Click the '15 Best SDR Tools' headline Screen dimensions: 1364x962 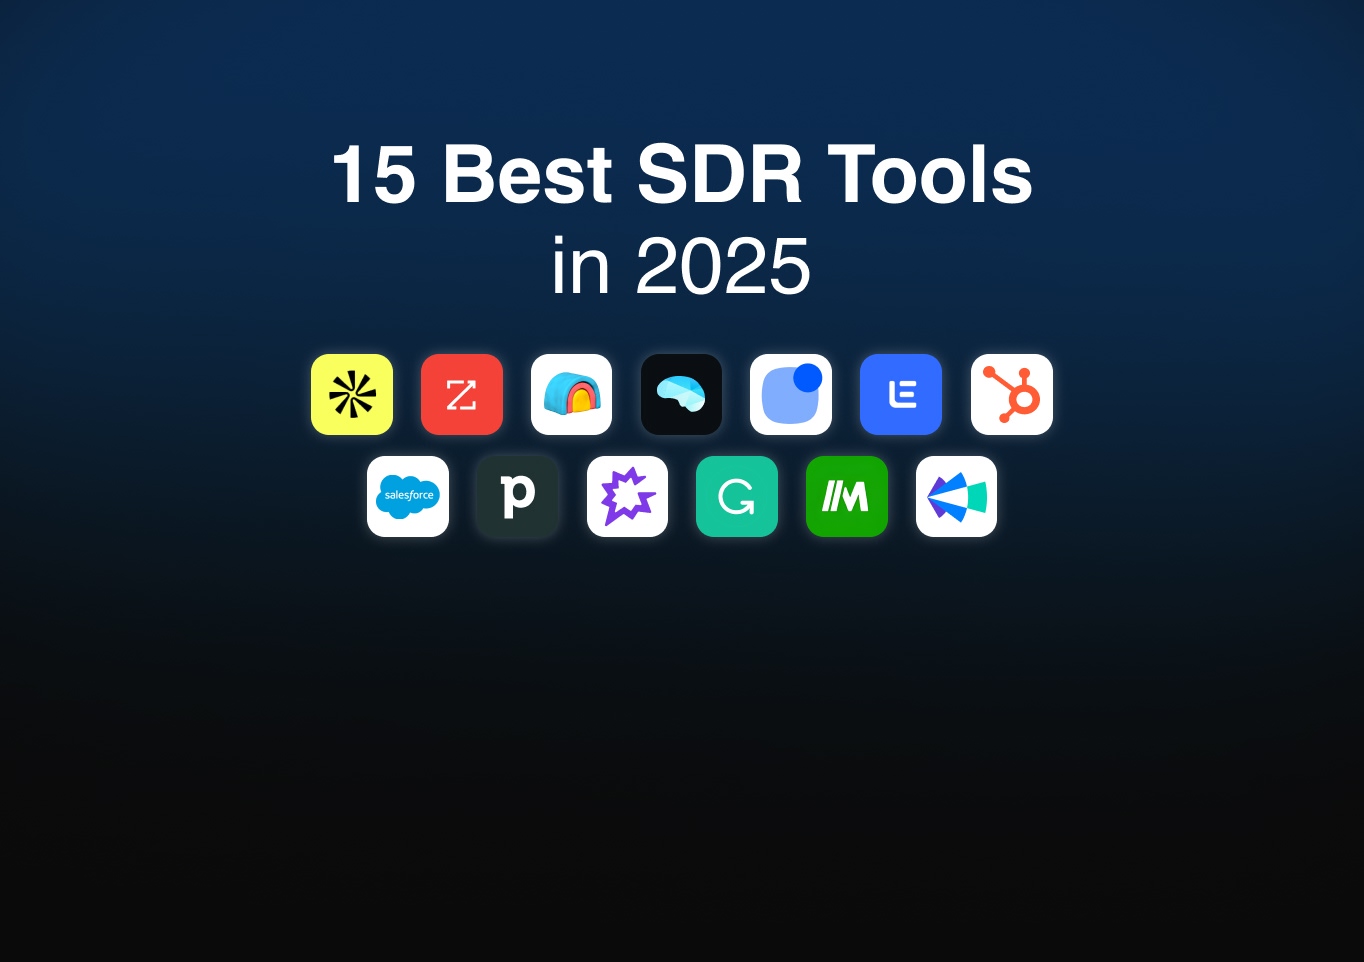pyautogui.click(x=682, y=174)
